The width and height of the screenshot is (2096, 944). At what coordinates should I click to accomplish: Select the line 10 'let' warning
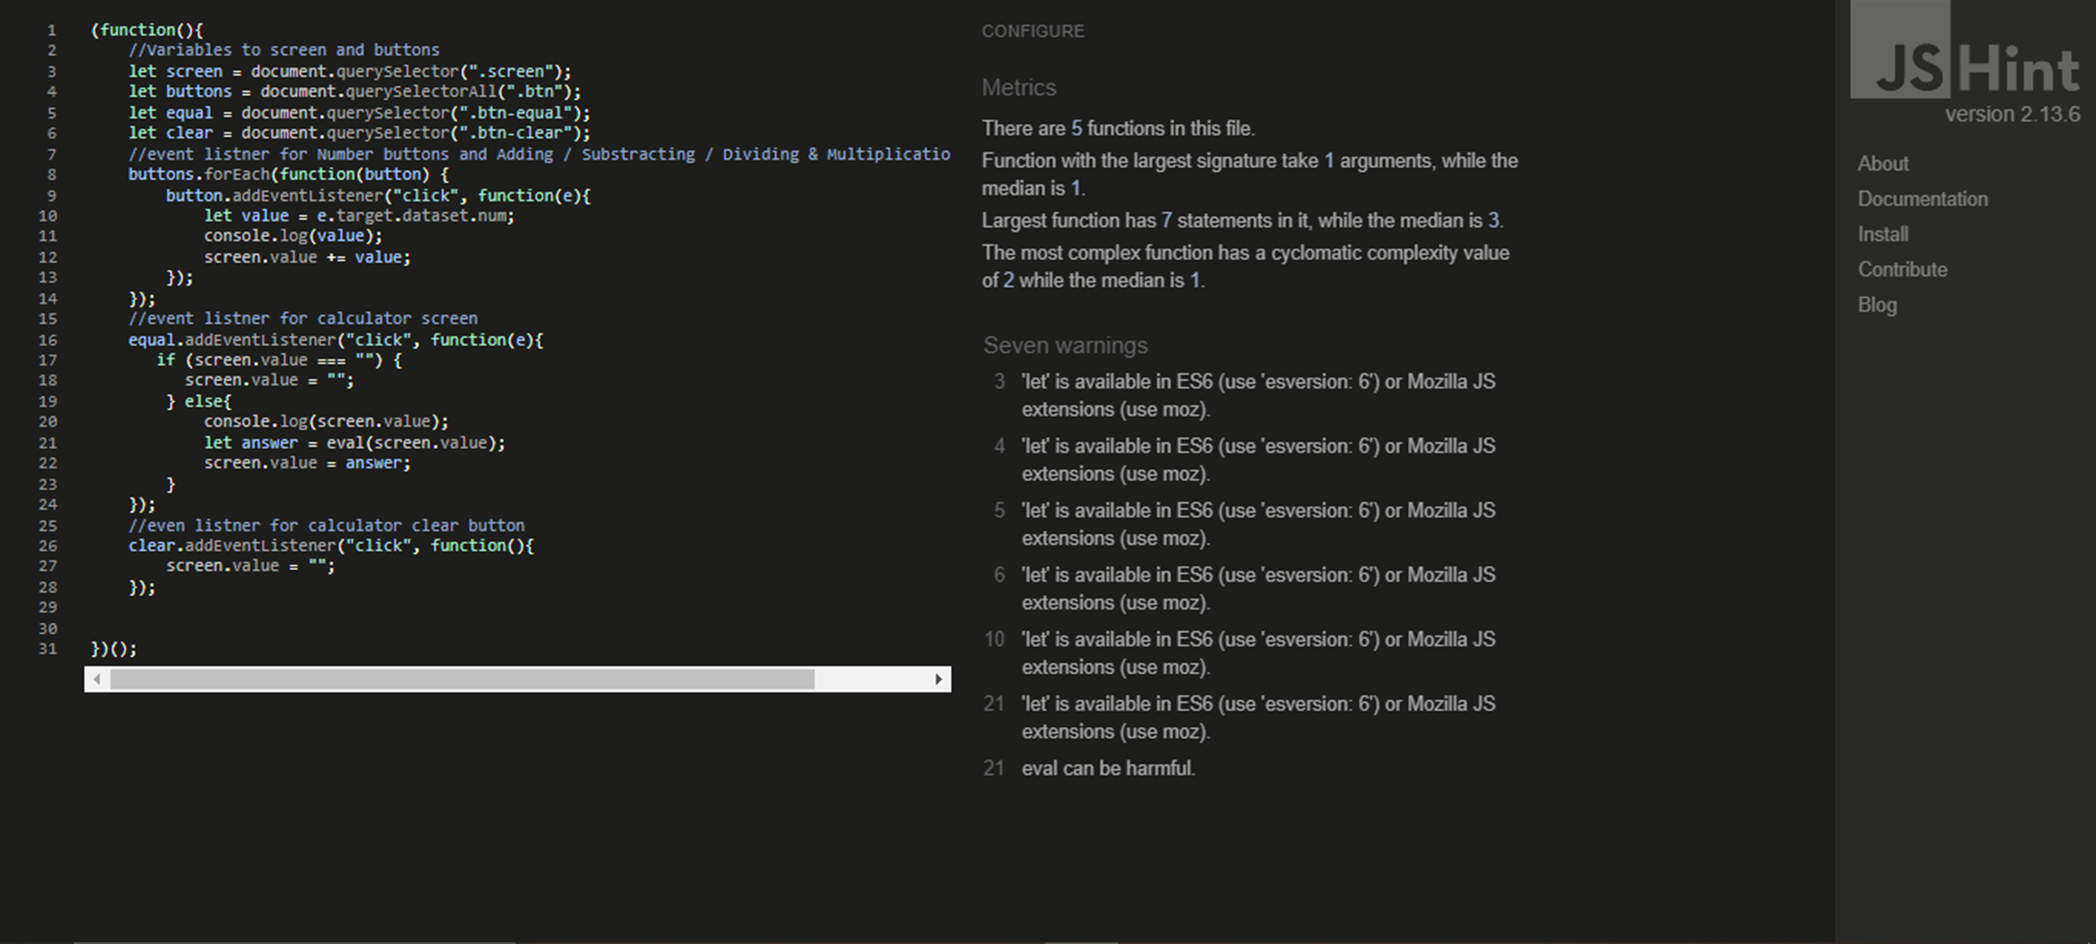(1258, 652)
